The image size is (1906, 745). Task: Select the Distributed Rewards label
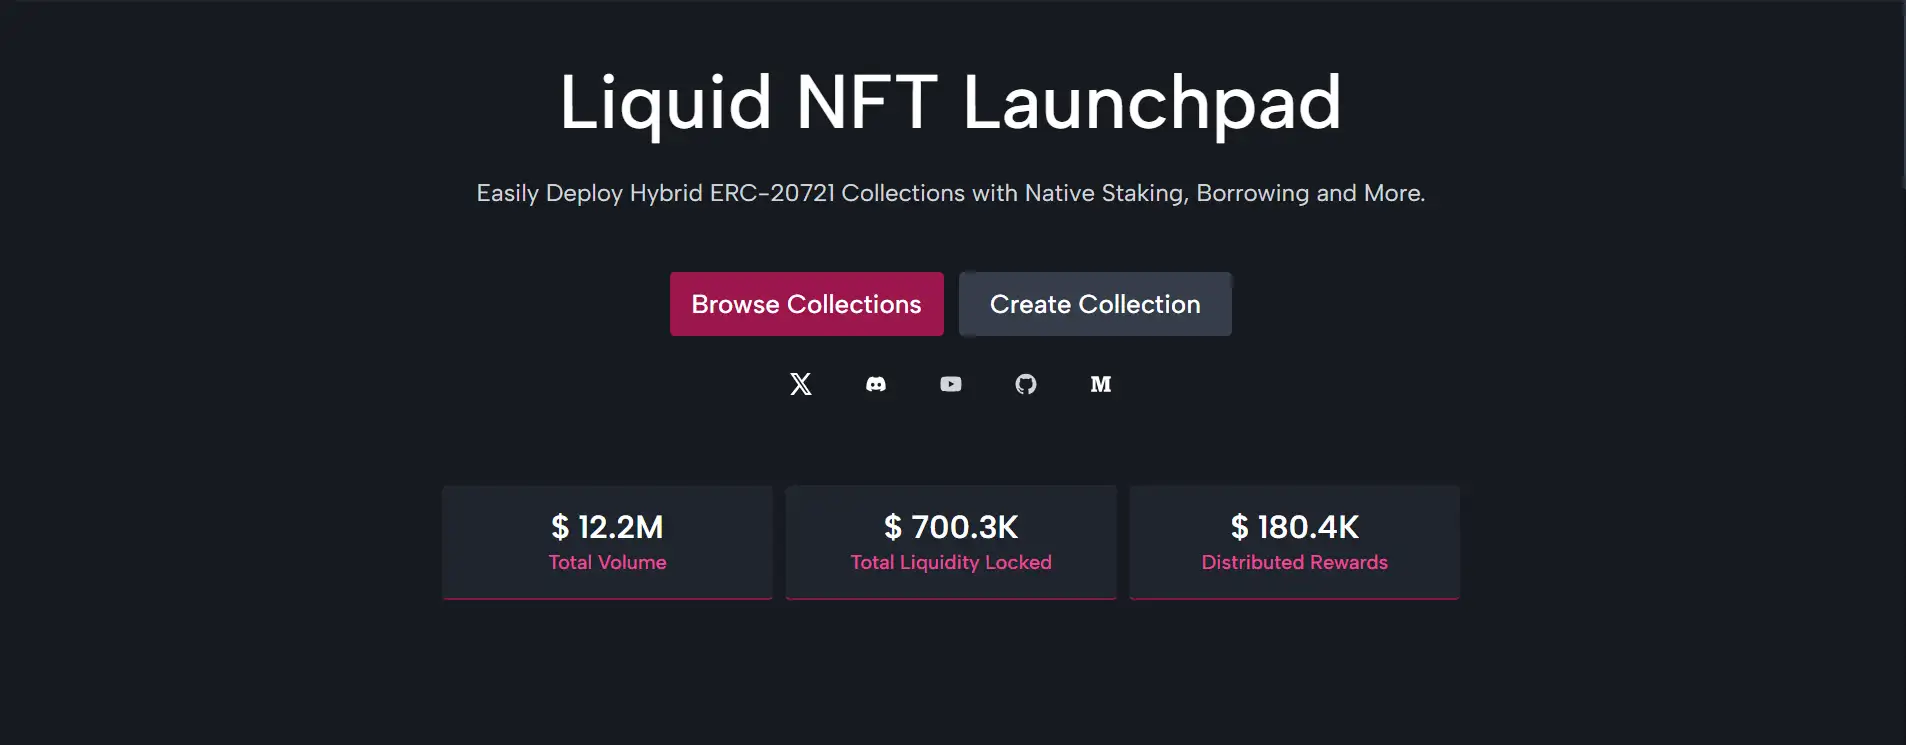click(1294, 562)
